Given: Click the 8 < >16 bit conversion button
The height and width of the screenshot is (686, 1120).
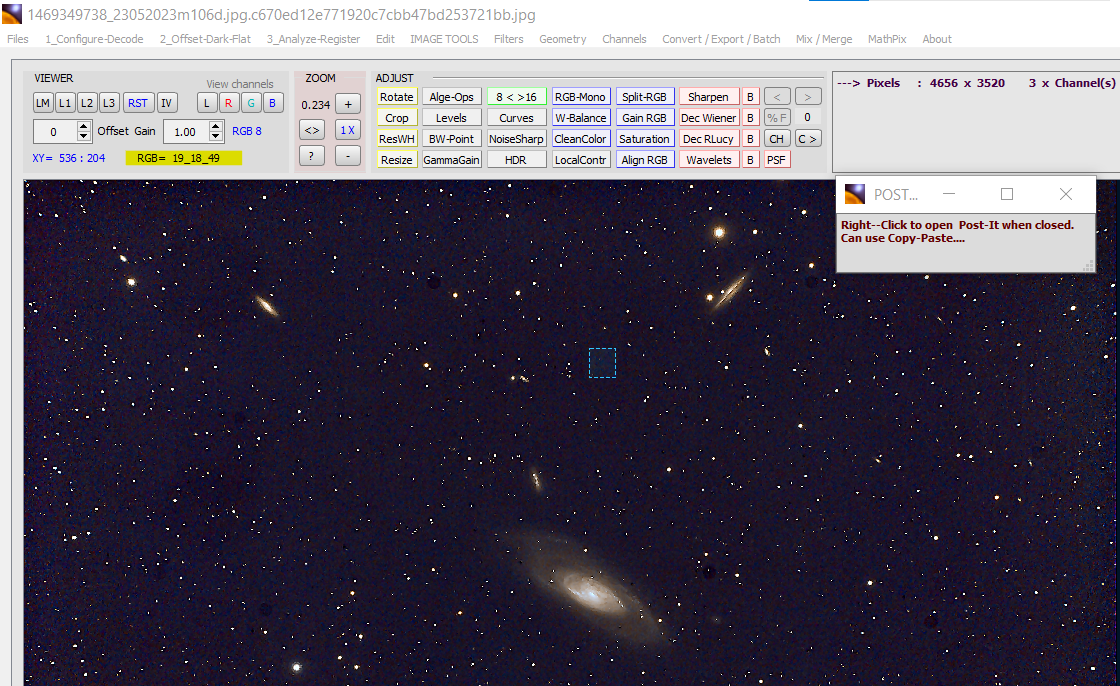Looking at the screenshot, I should pos(516,97).
